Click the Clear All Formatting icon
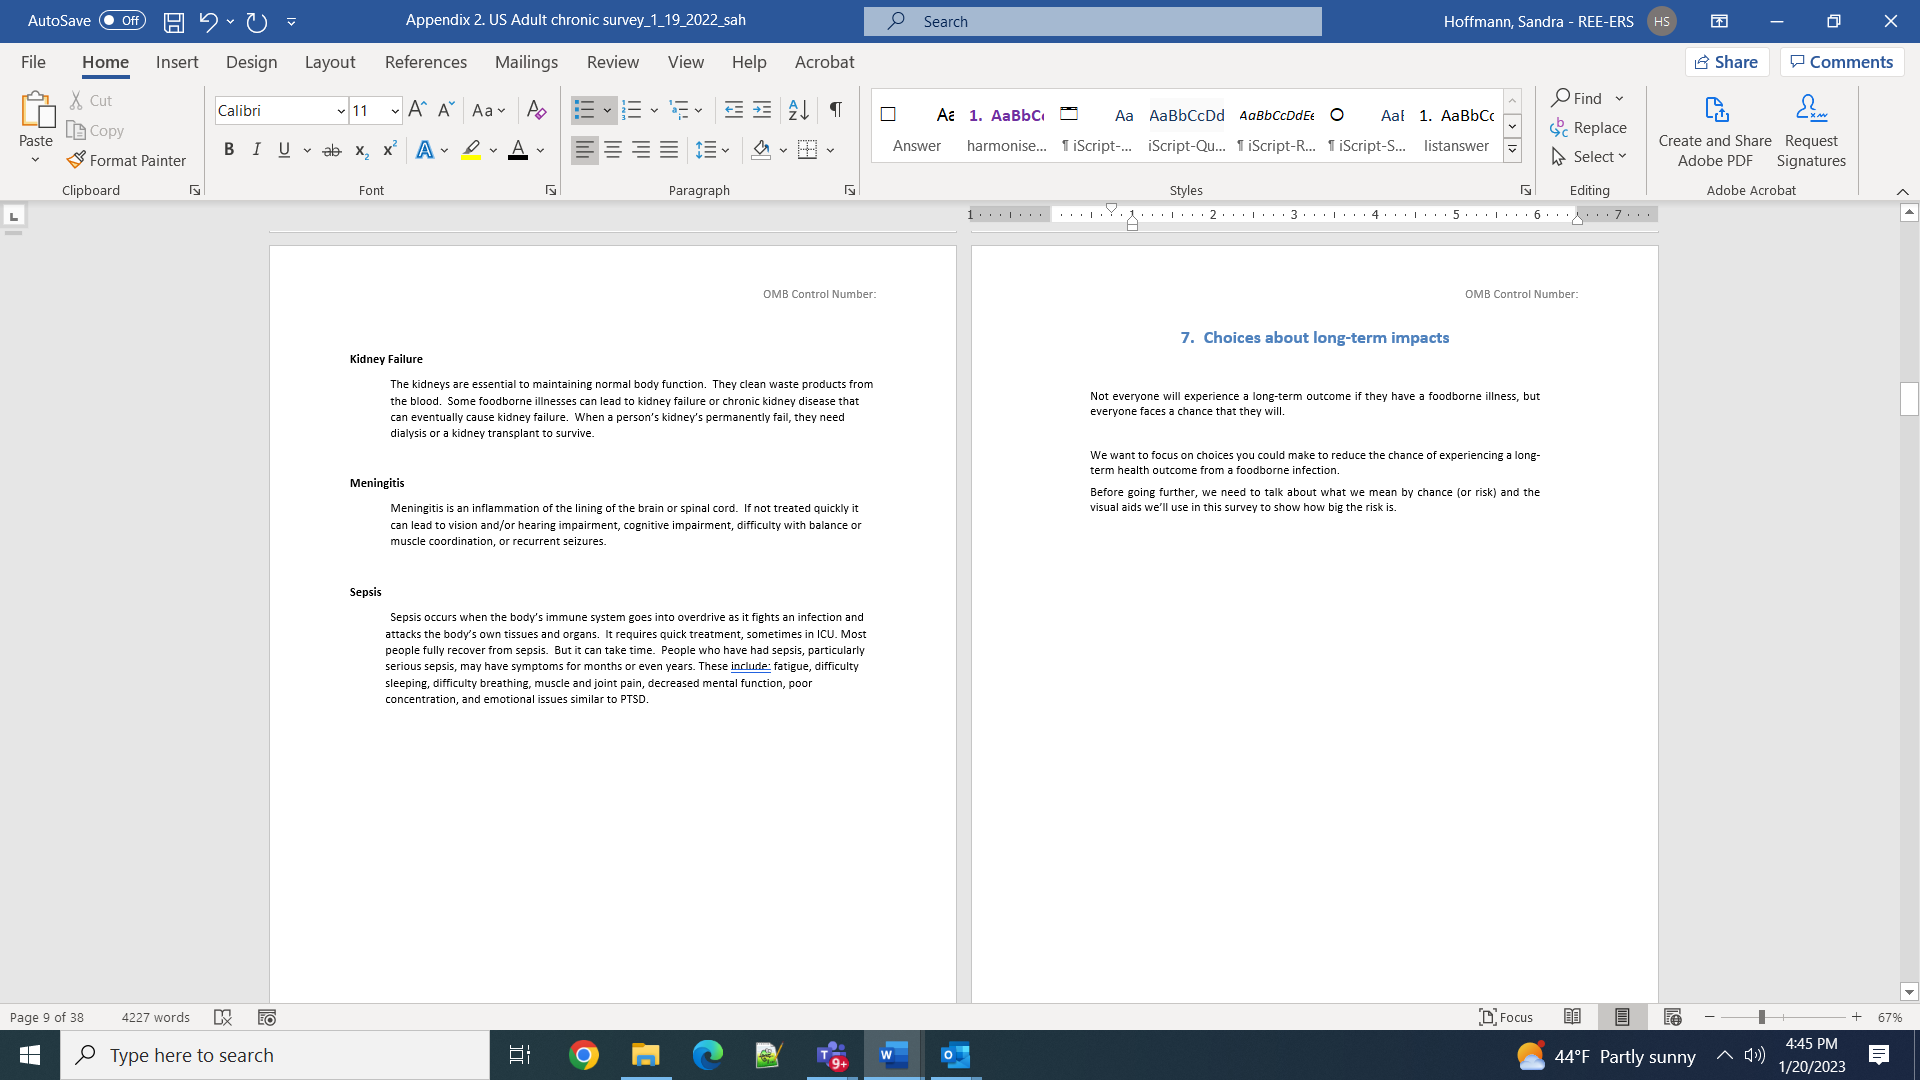This screenshot has height=1080, width=1920. pos(537,110)
